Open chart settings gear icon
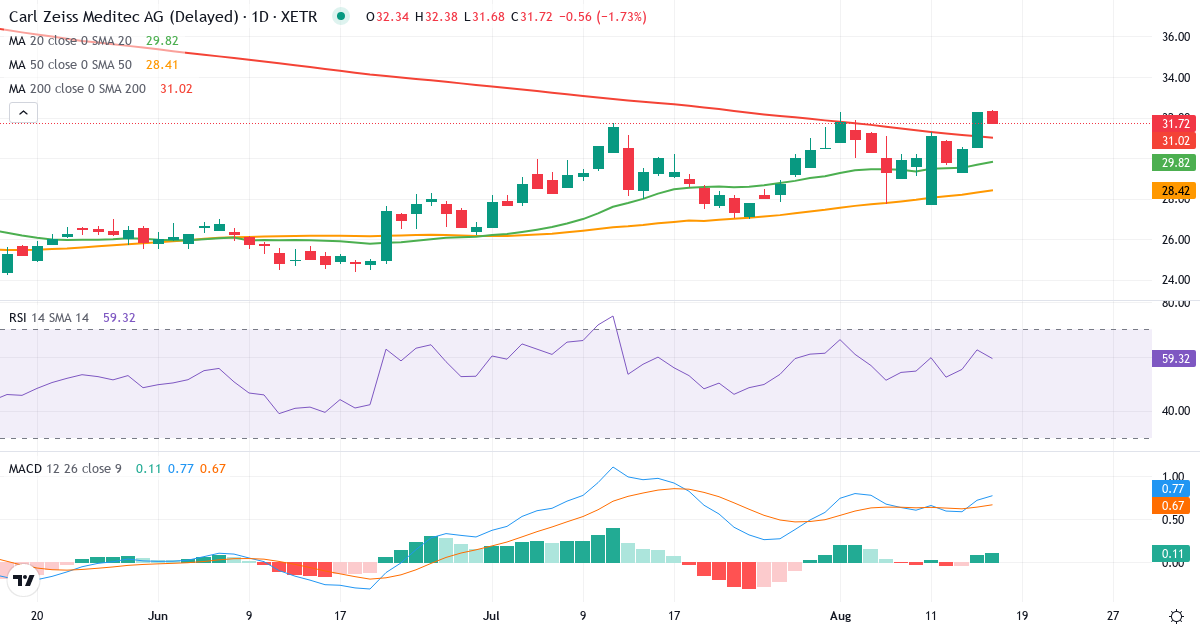 (1176, 614)
